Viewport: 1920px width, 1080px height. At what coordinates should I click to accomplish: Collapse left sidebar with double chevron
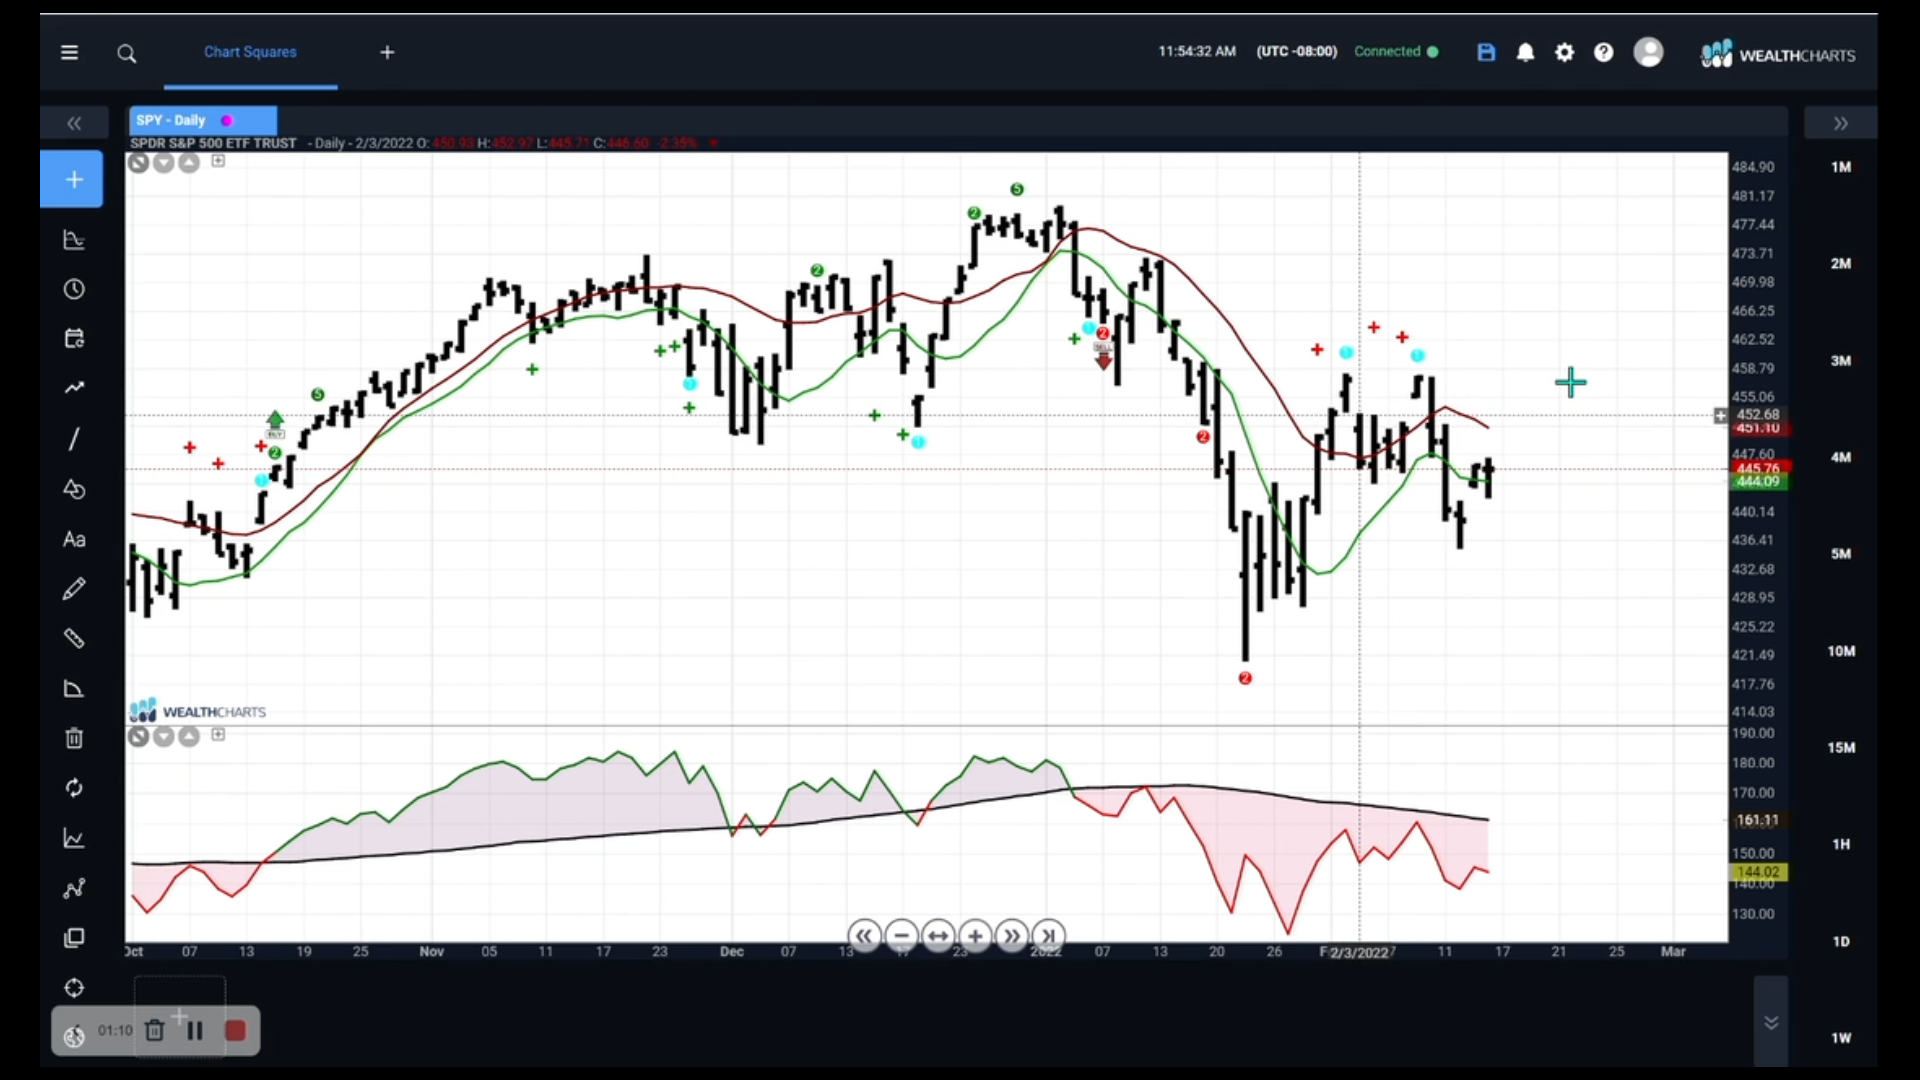coord(73,123)
